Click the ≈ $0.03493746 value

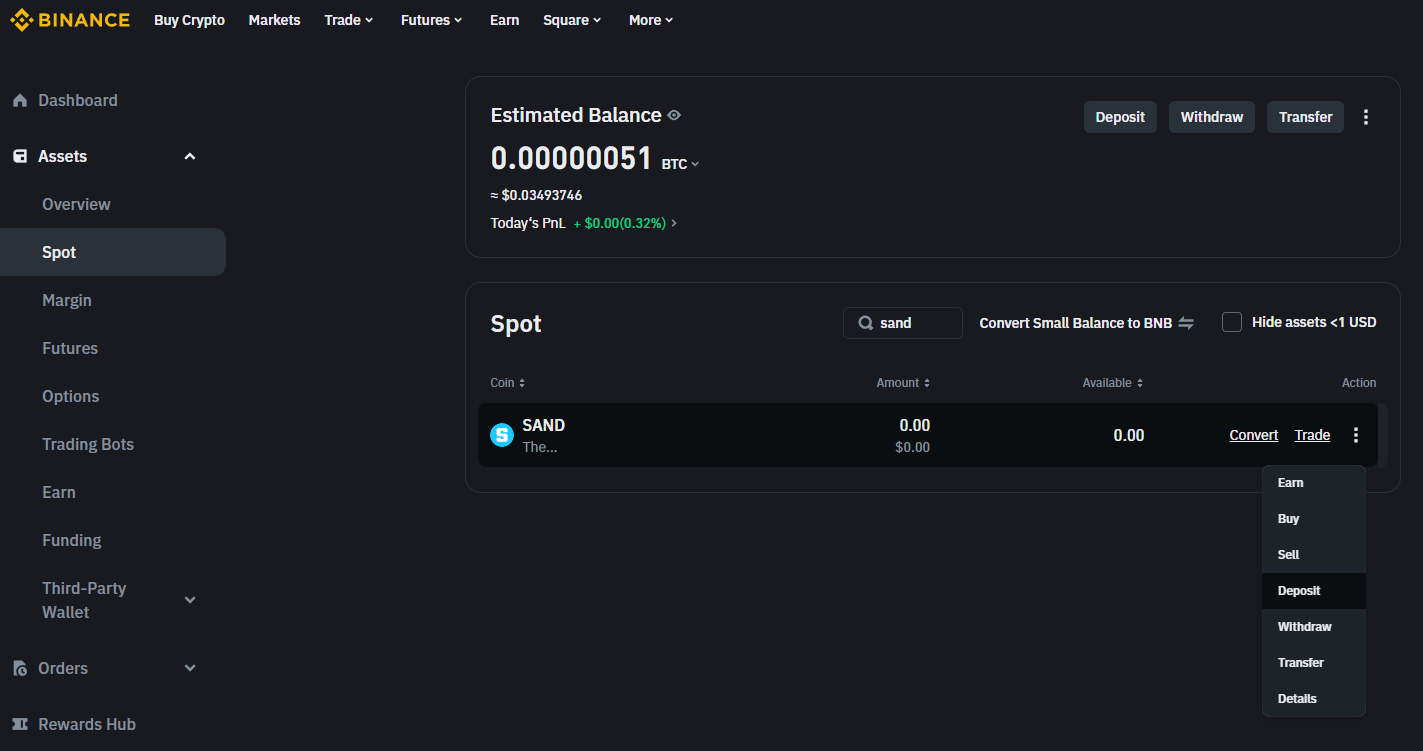pos(536,195)
